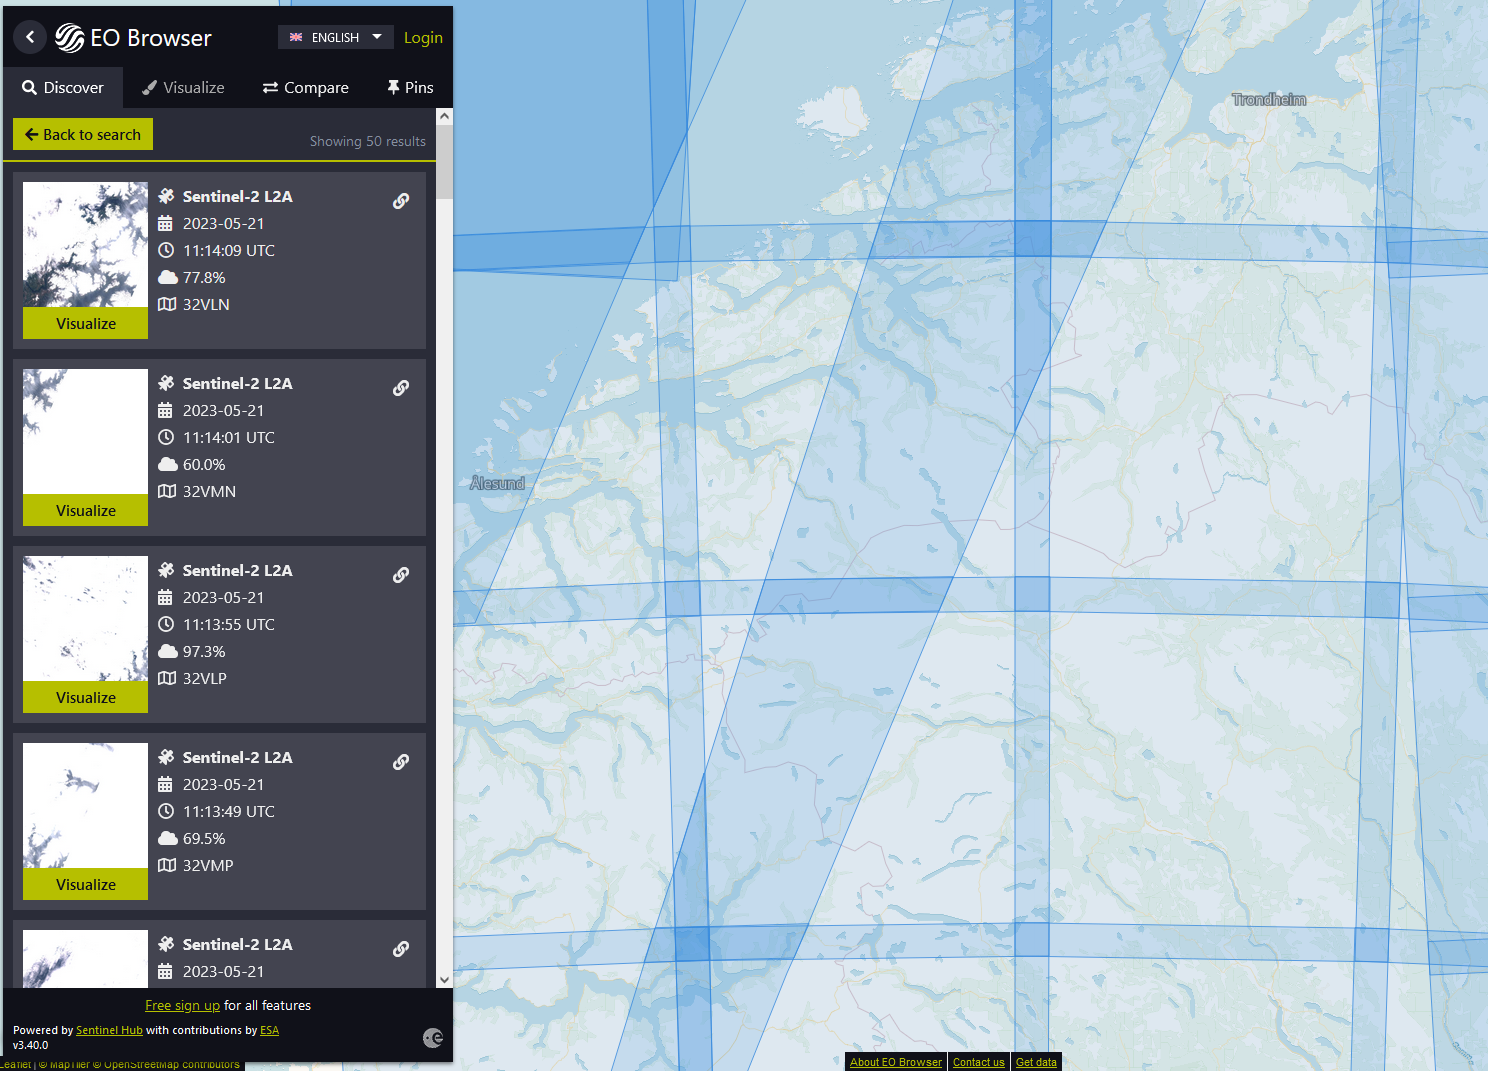1488x1071 pixels.
Task: Go to the Pins tab
Action: click(410, 88)
